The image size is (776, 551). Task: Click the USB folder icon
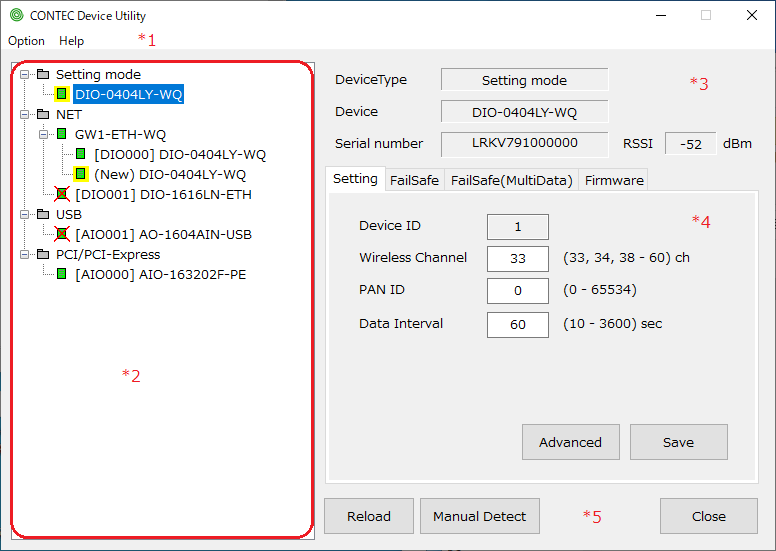(x=43, y=214)
